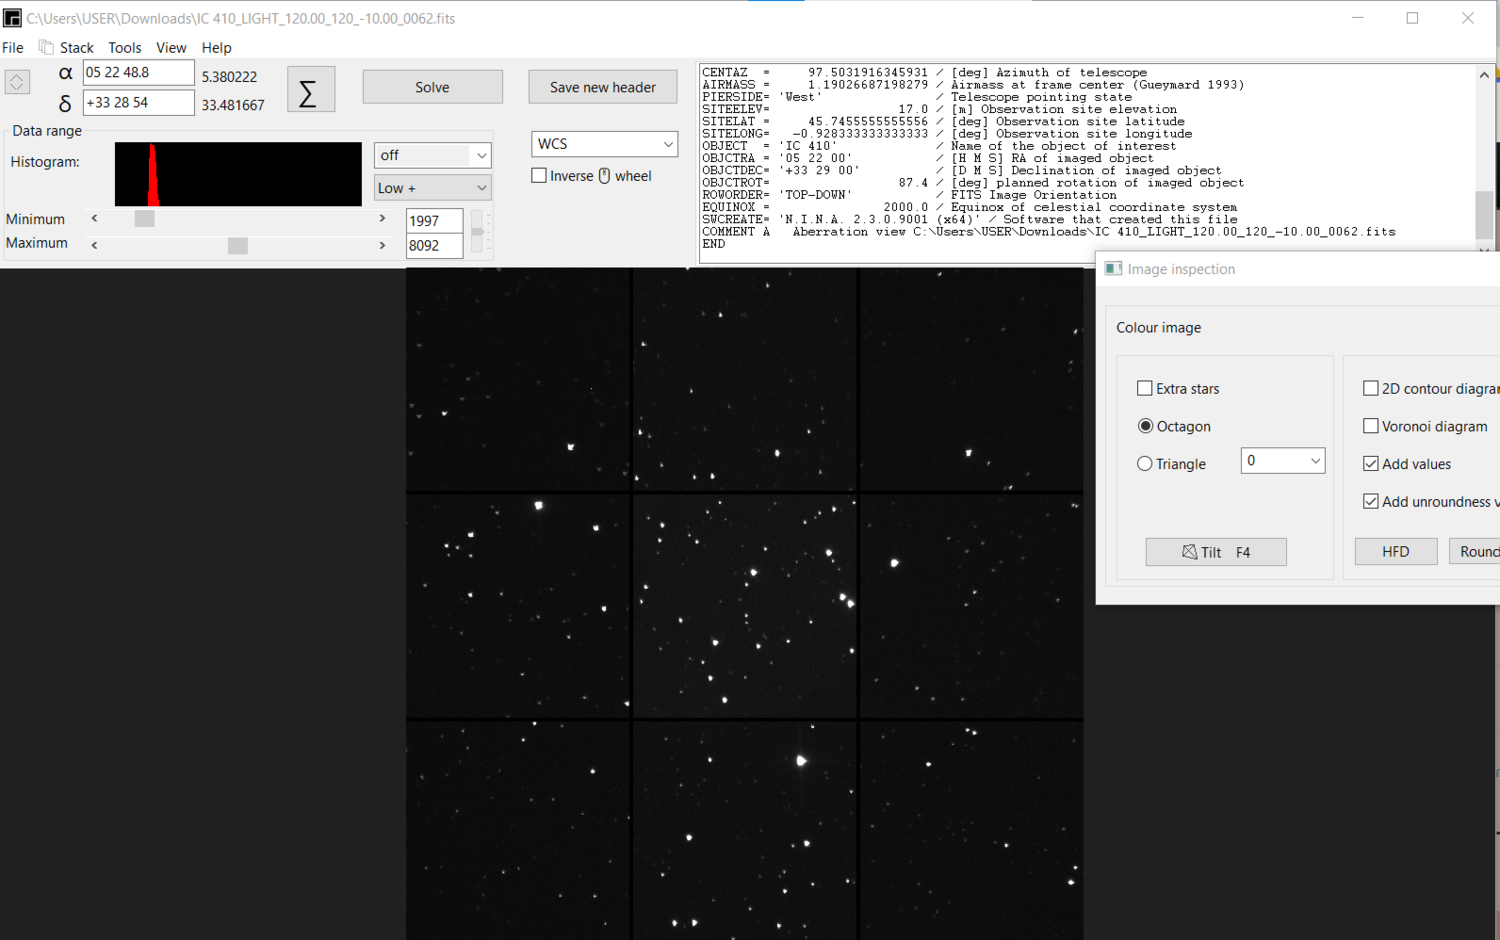Click the END line of the header
The height and width of the screenshot is (940, 1500).
[x=713, y=244]
